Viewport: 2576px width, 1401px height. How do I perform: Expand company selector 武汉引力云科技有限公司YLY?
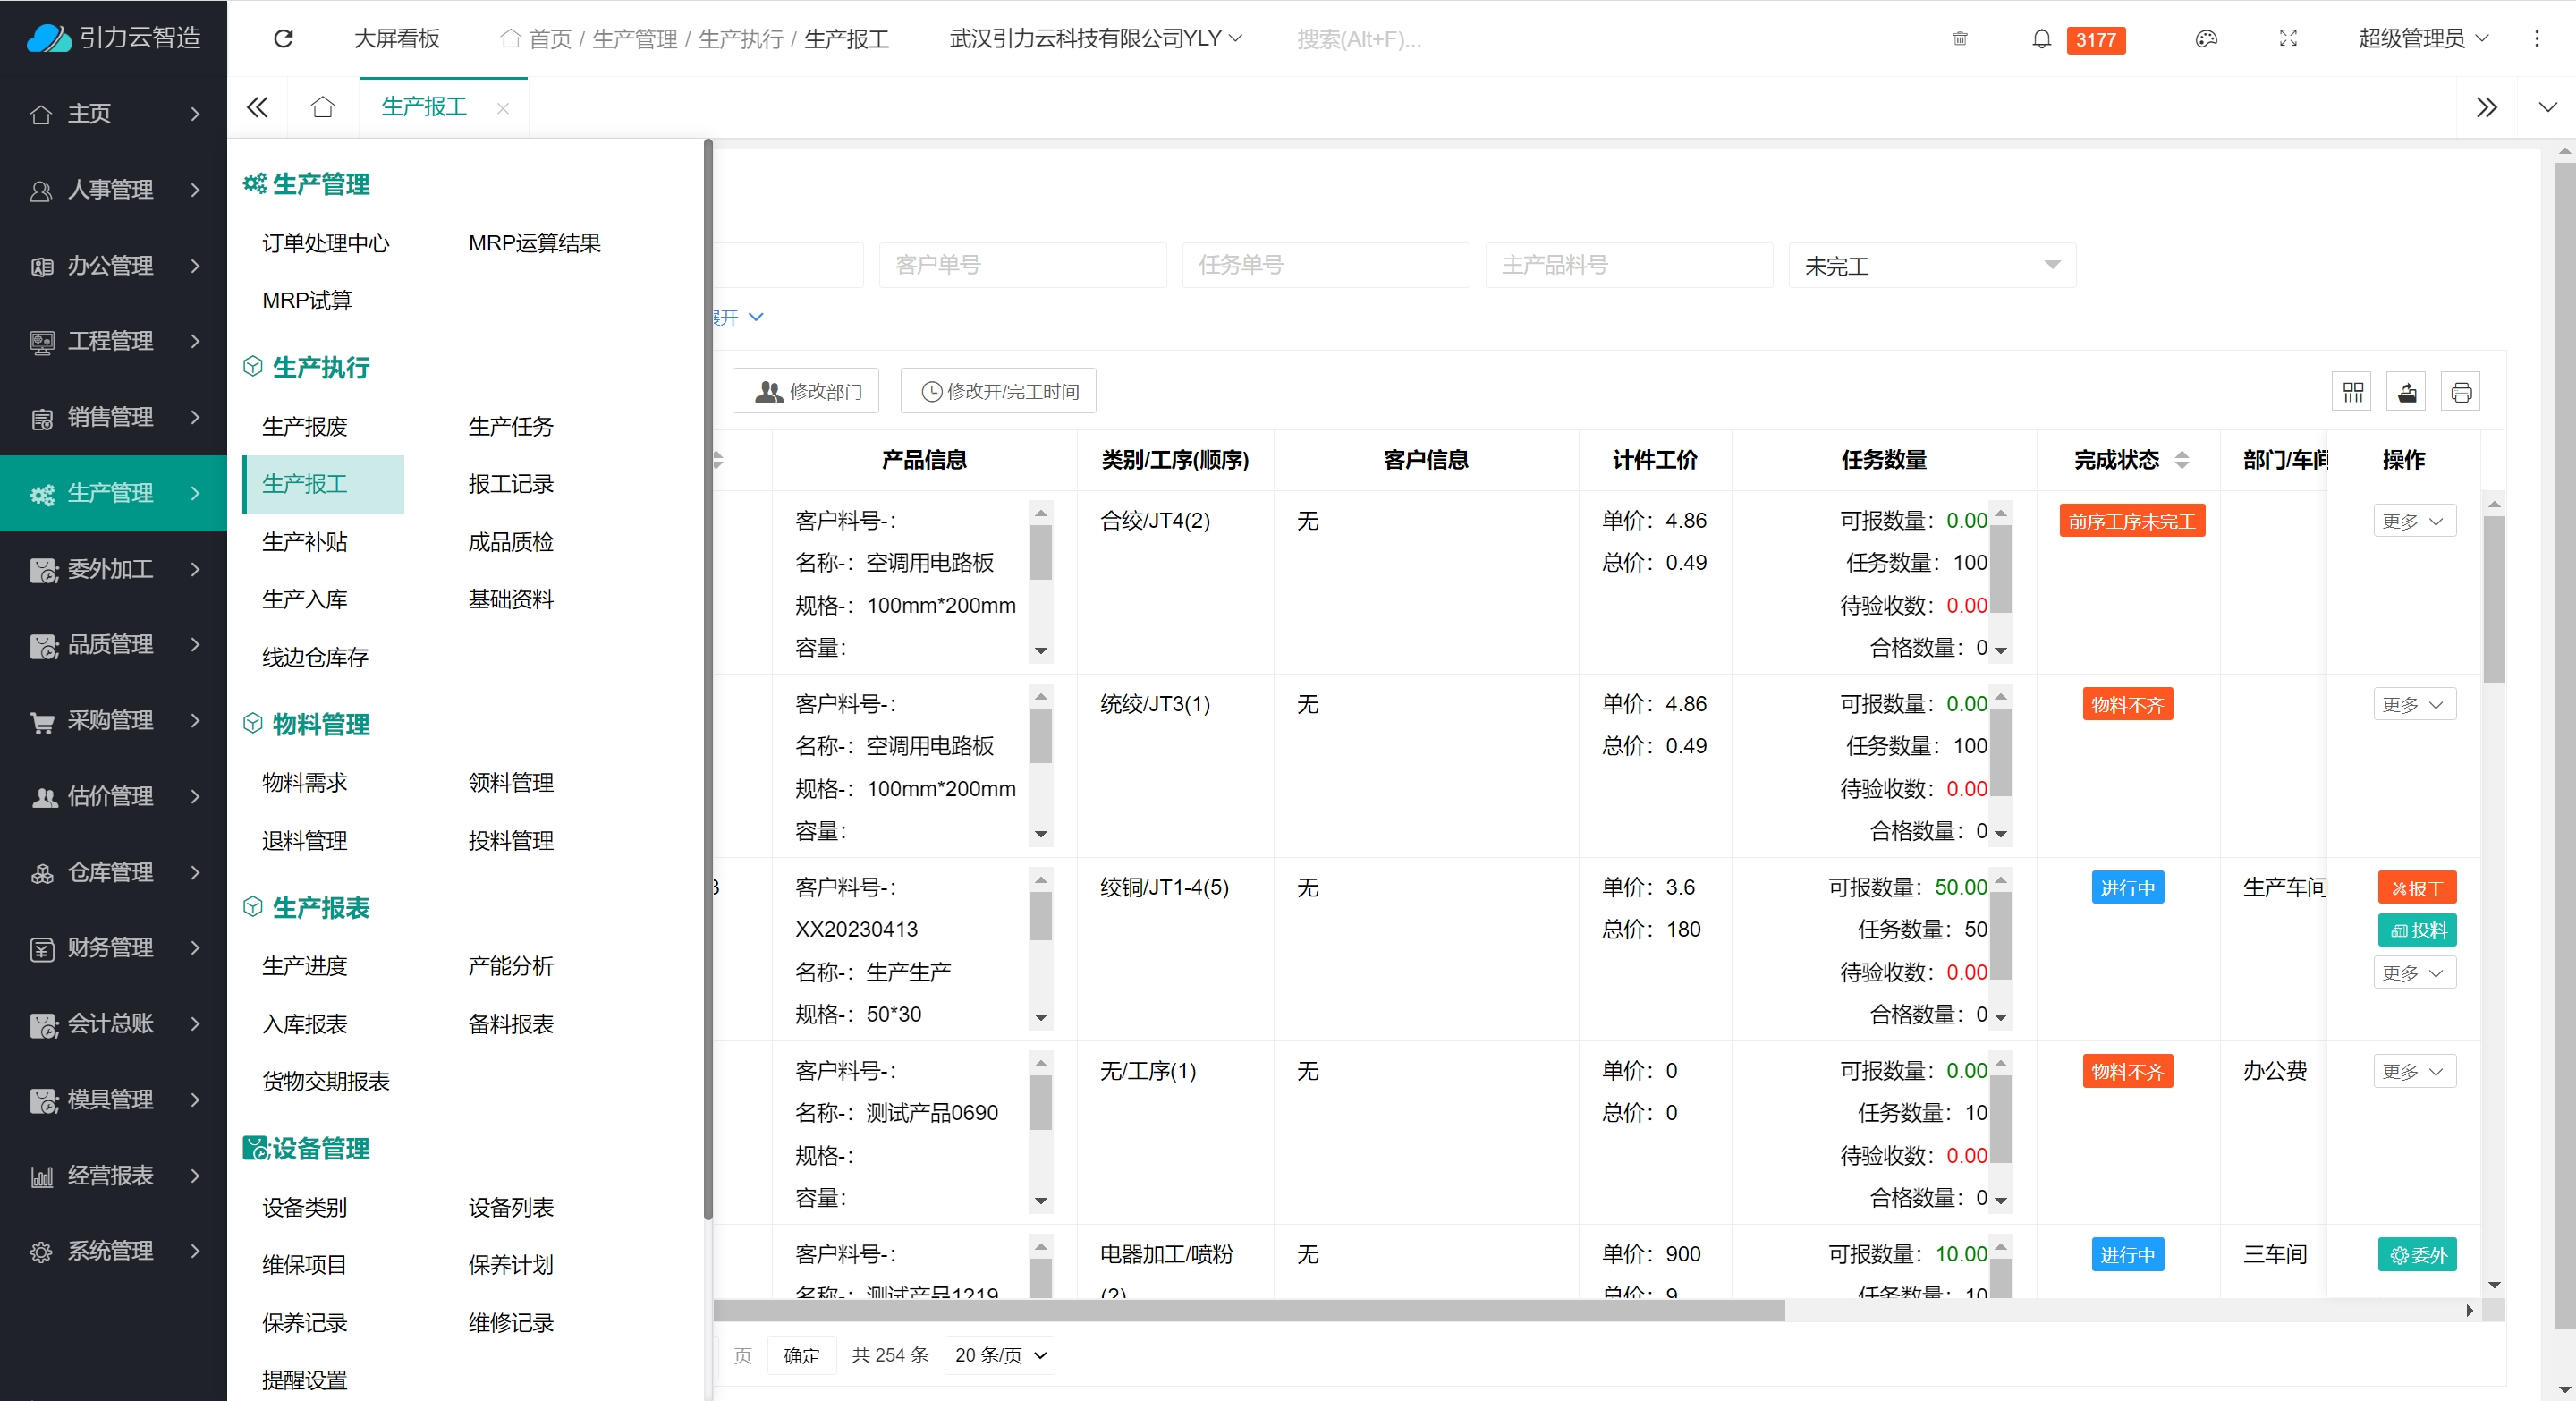1095,38
